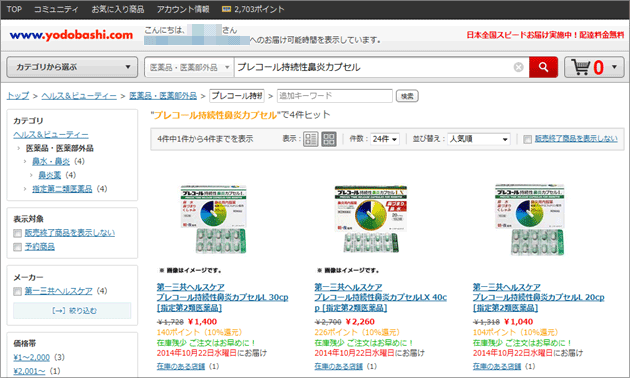Click the 検索 button beside keyword field

407,96
